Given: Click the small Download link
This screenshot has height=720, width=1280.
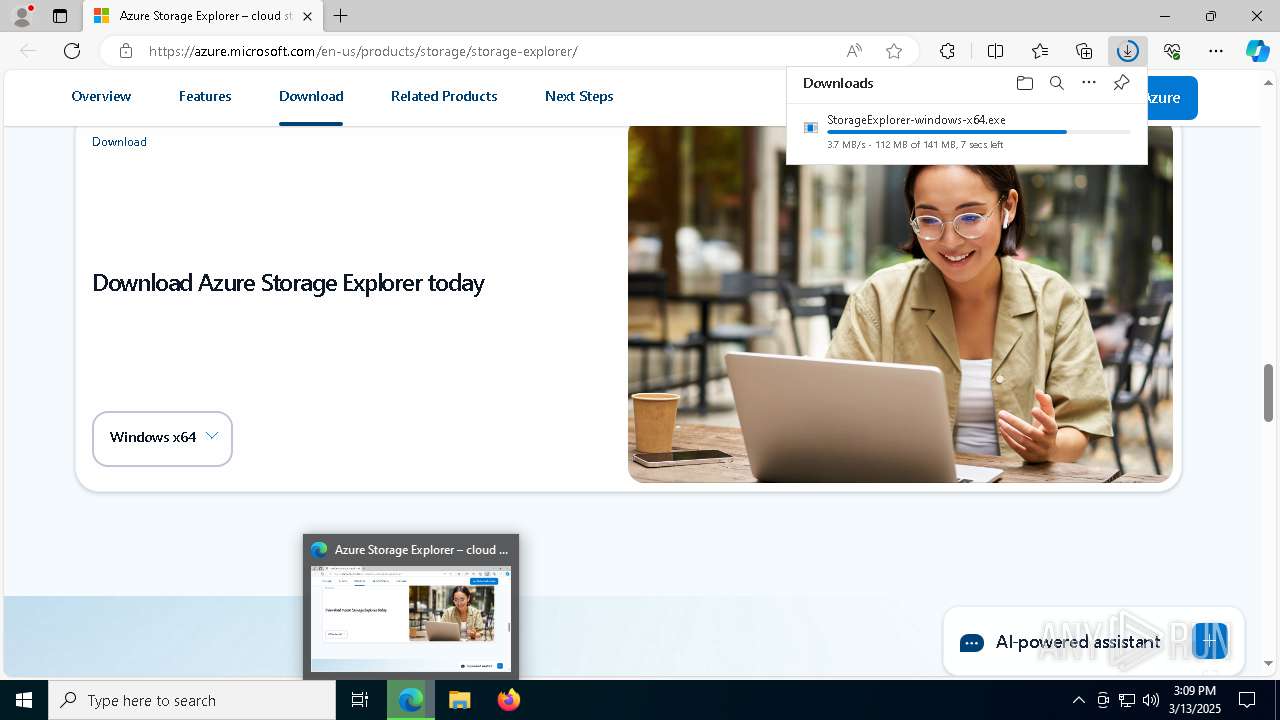Looking at the screenshot, I should (119, 142).
